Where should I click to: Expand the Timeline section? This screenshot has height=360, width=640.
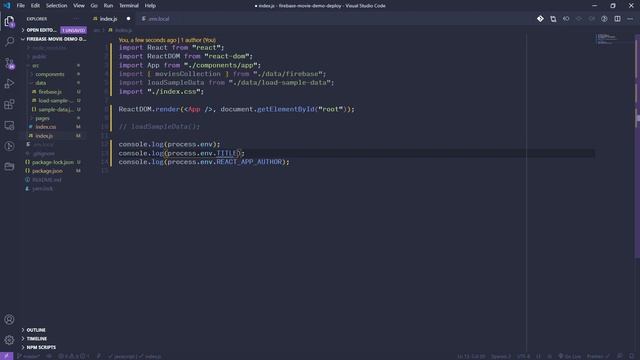coord(37,338)
